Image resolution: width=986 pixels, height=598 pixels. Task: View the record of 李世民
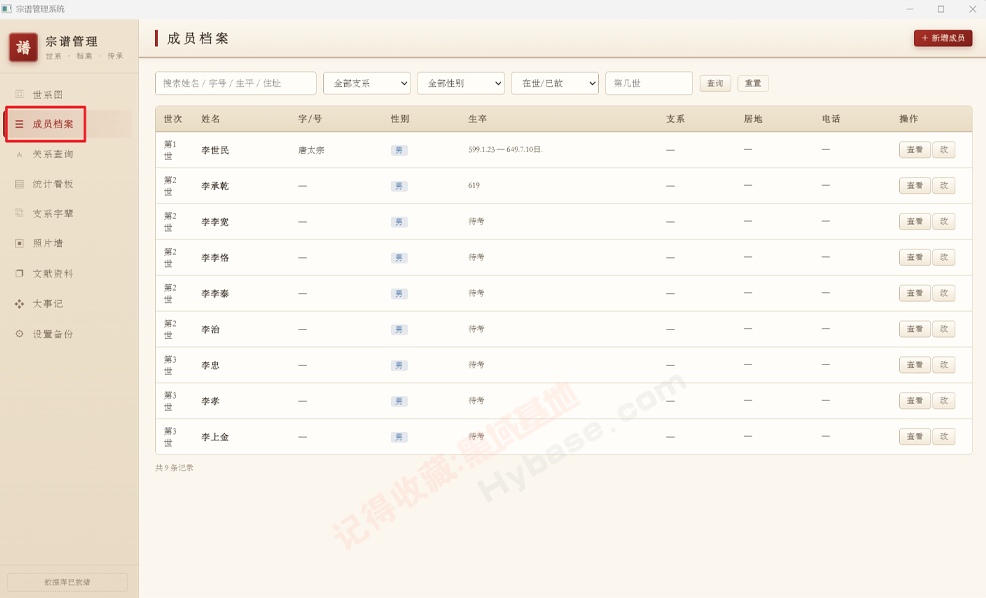click(914, 150)
